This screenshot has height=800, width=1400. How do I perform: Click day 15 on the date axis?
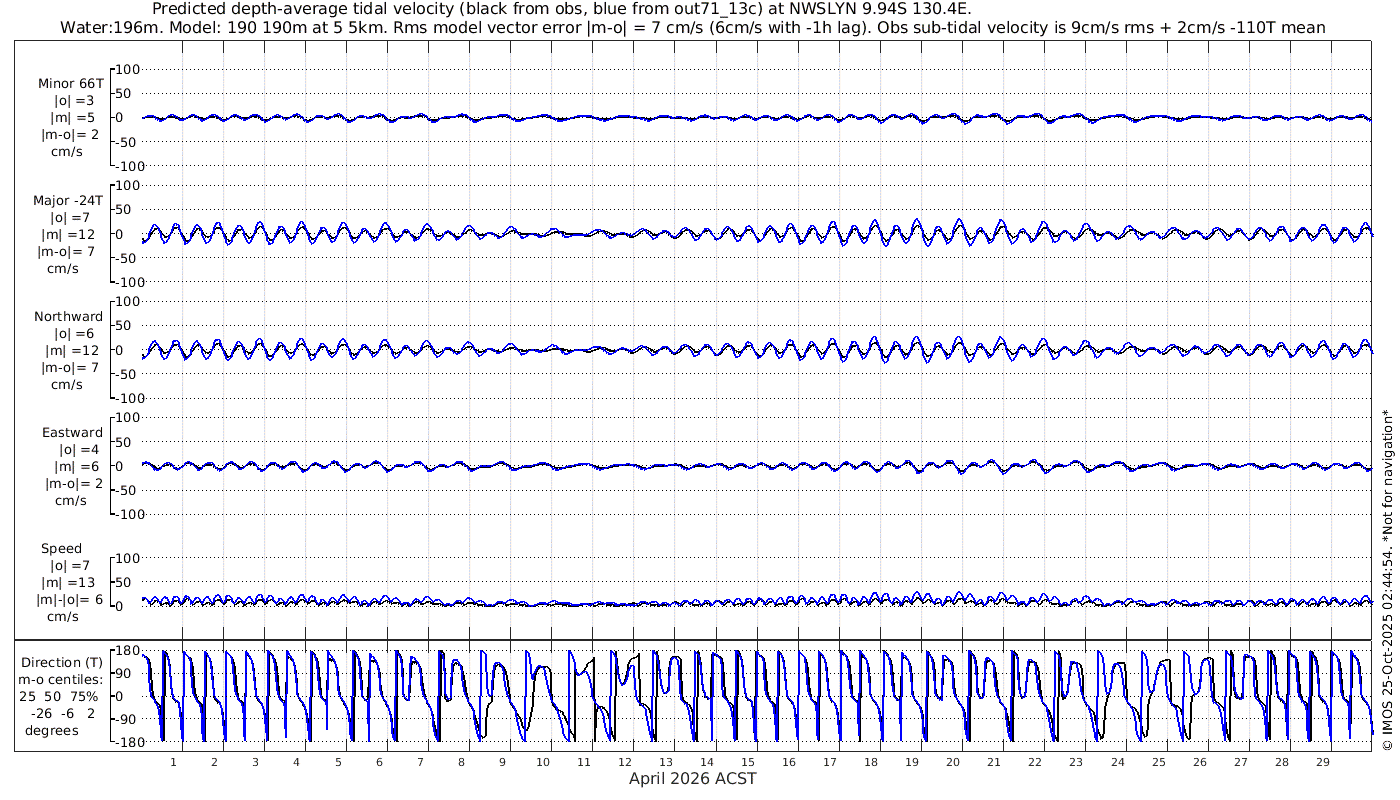[748, 762]
